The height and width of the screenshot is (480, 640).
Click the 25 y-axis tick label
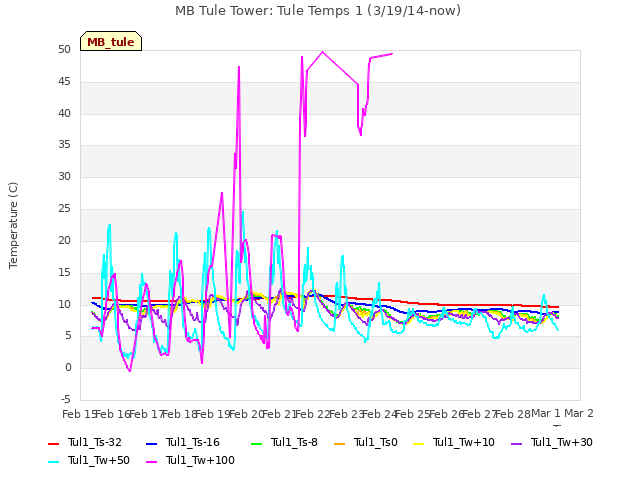[64, 209]
